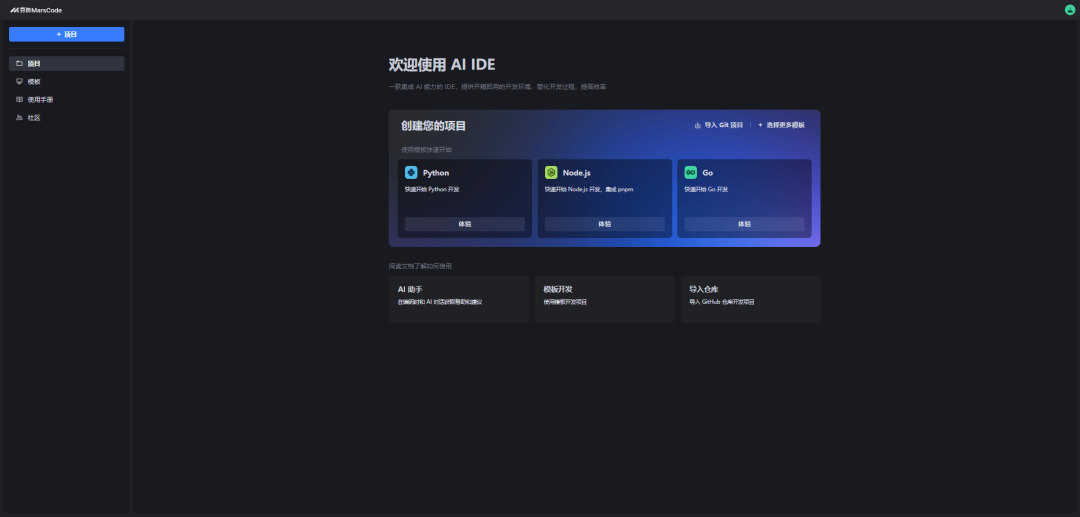Open the green user avatar menu
Screen dimensions: 1080x517
click(1070, 10)
